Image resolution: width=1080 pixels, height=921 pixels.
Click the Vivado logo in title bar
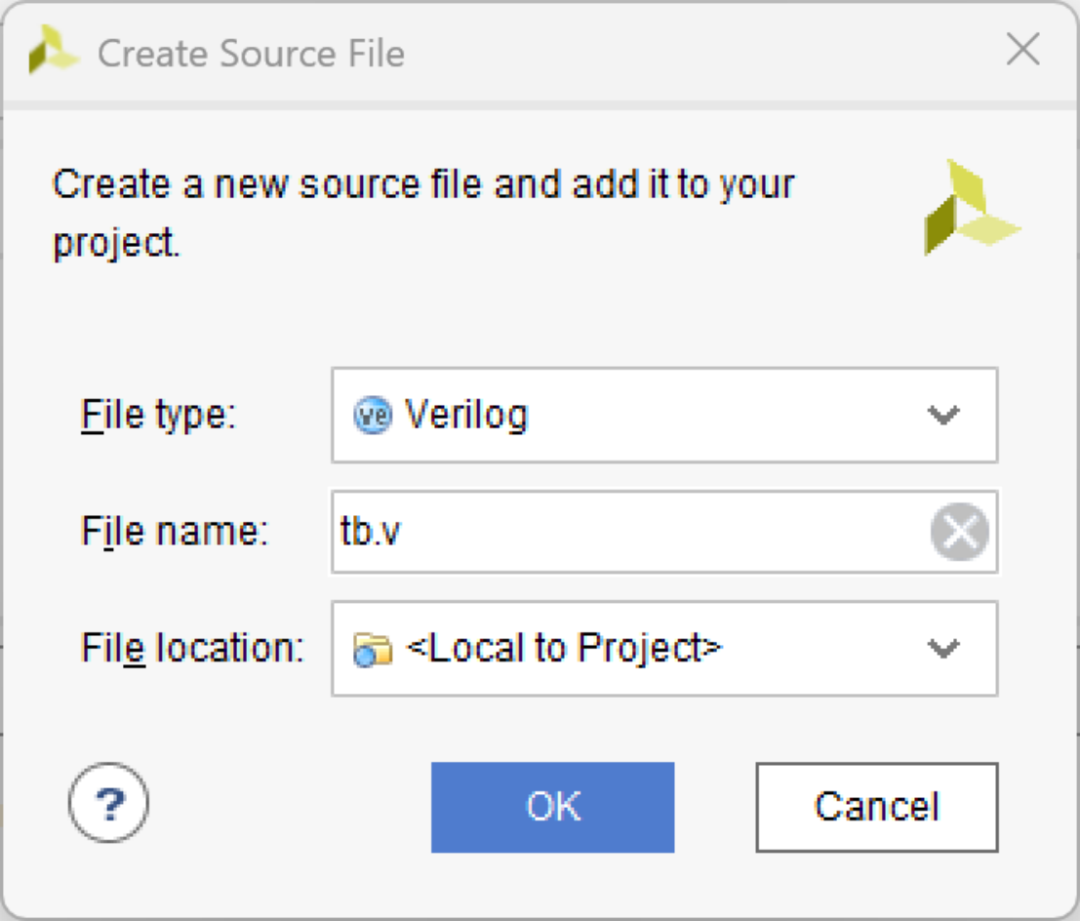54,50
